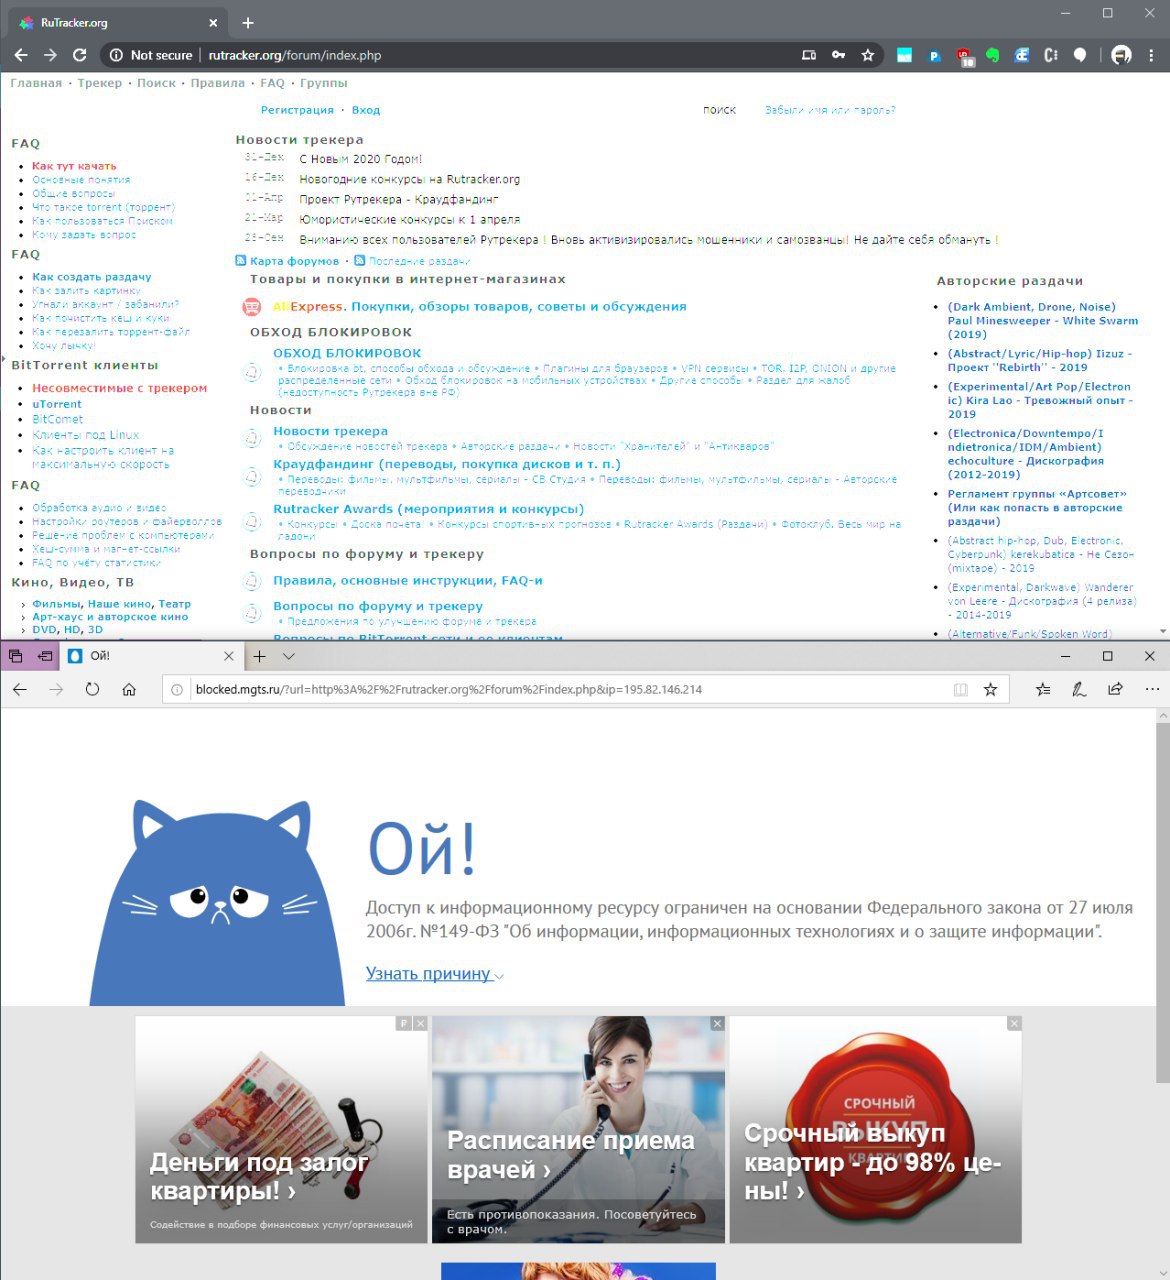Toggle reading view in Edge address bar

coord(961,689)
